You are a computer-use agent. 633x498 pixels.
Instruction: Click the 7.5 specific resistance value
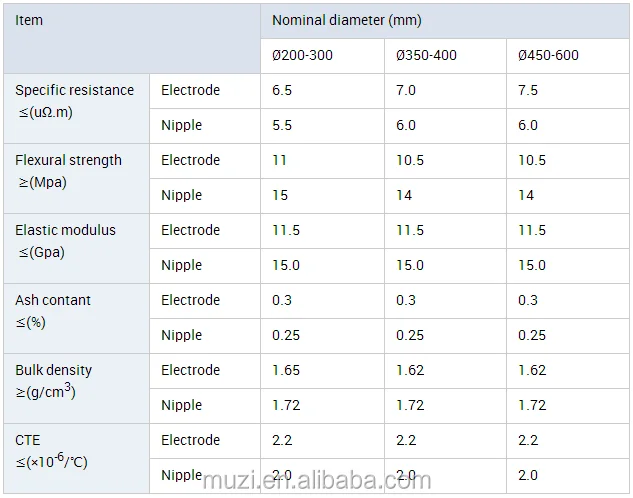click(528, 90)
